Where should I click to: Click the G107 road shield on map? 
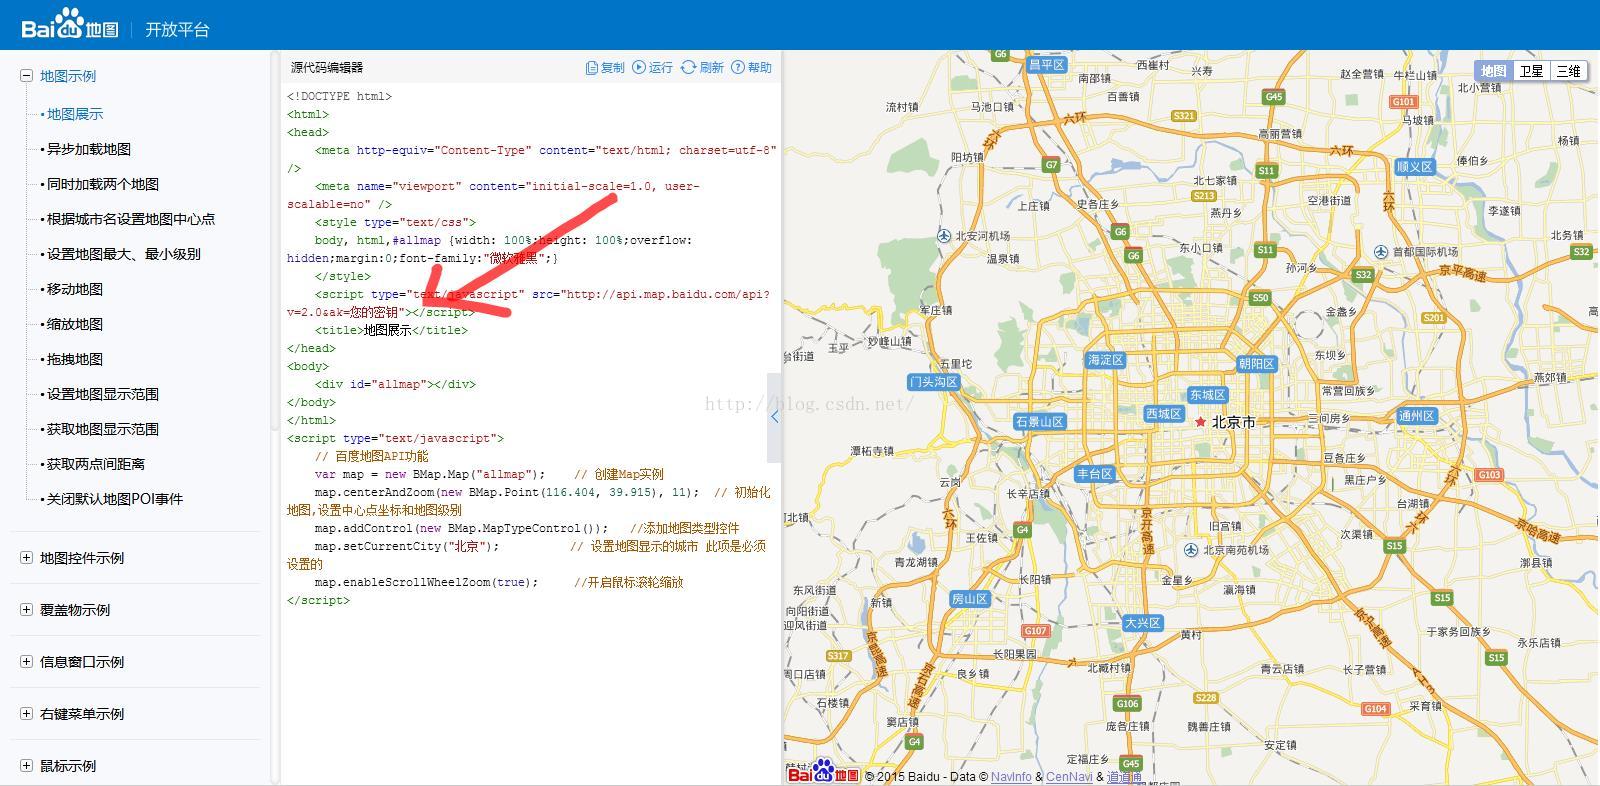[1036, 631]
